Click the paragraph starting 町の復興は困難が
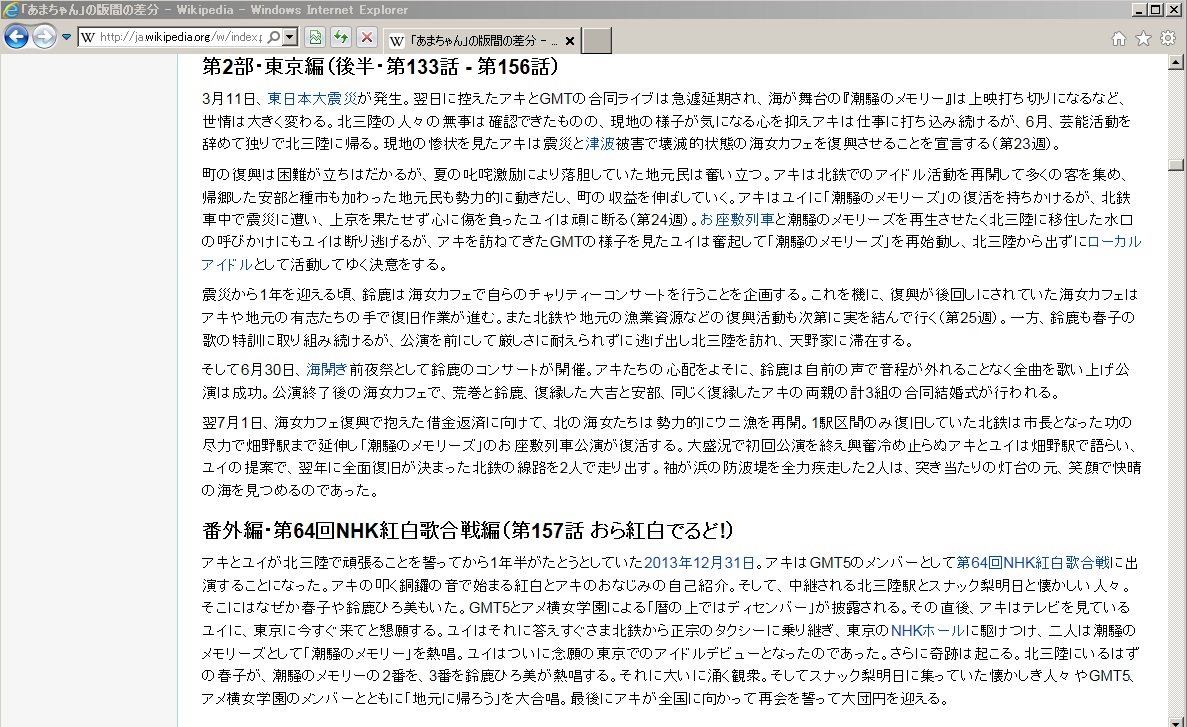 [671, 220]
